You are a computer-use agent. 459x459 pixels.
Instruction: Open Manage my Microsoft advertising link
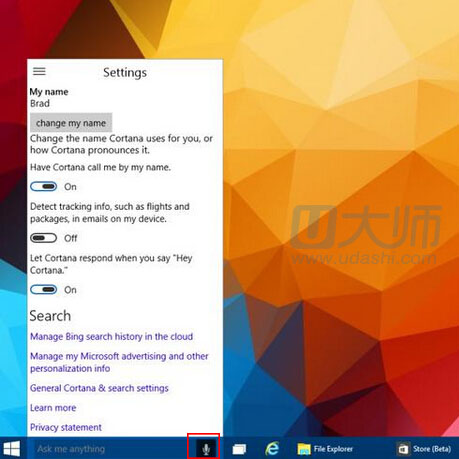click(119, 362)
